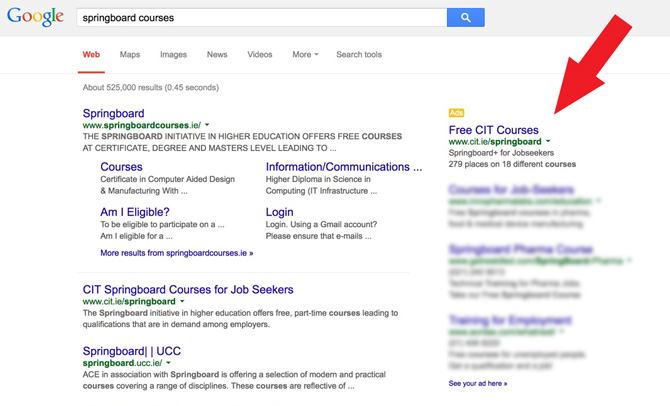Open the Free CIT Courses ad
The image size is (670, 406).
pyautogui.click(x=494, y=129)
